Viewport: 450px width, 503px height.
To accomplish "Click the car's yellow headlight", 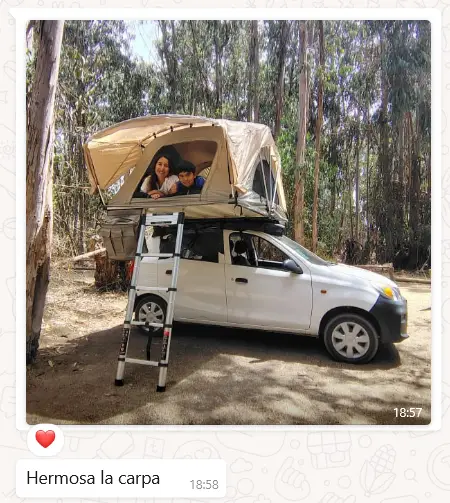I will click(389, 292).
